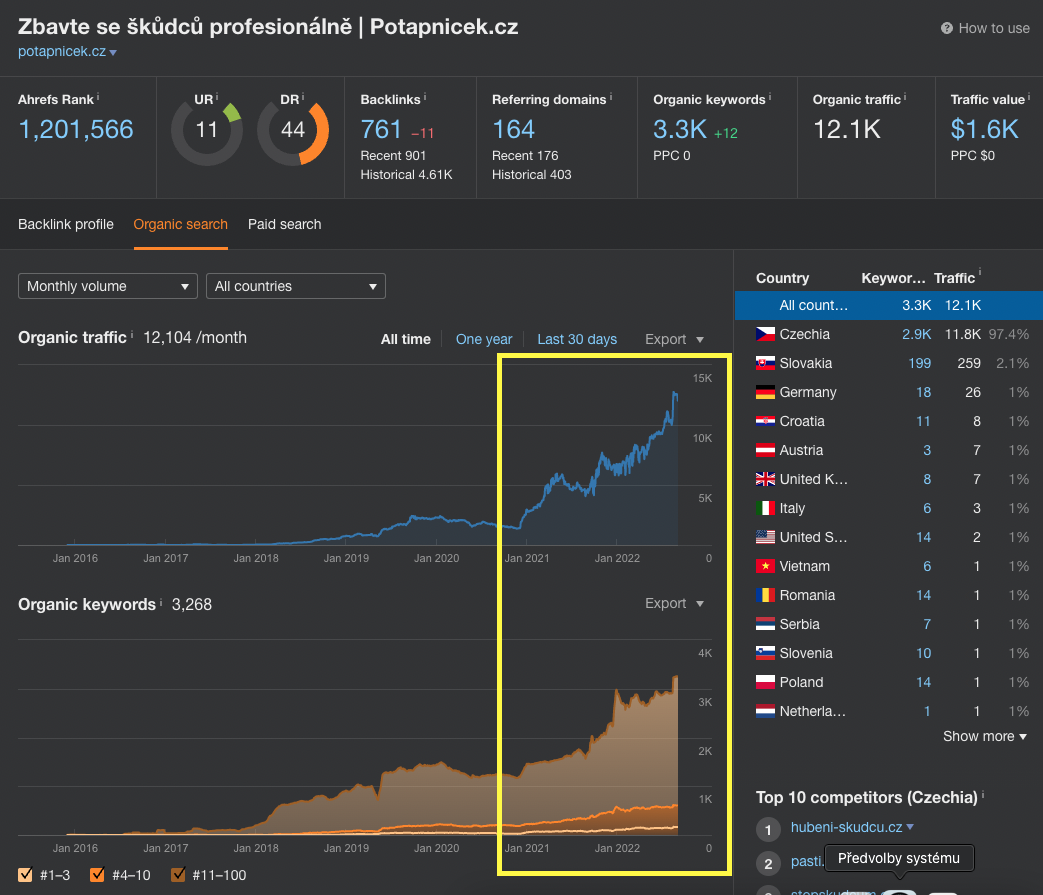
Task: Toggle the #1–3 positions checkbox
Action: 25,874
